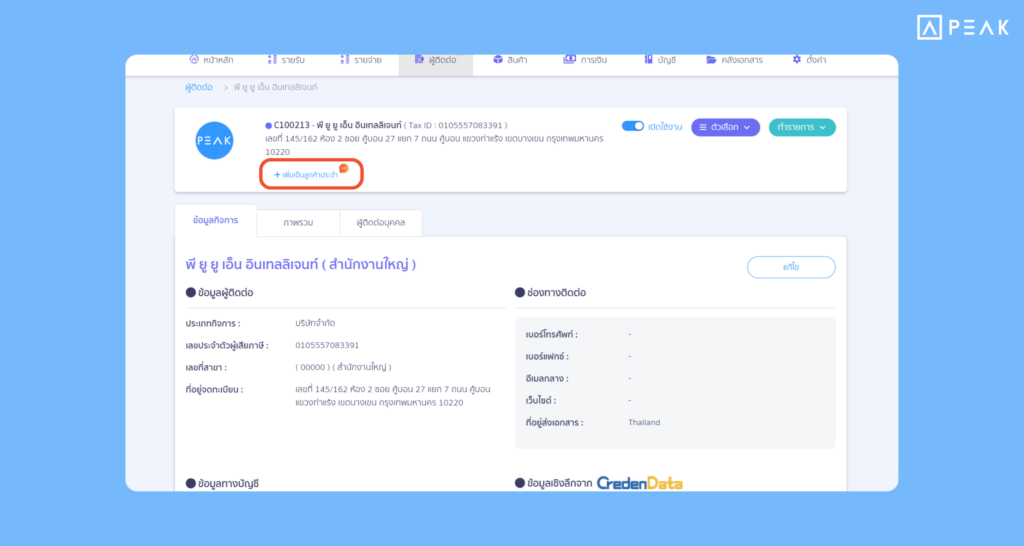
Task: Open the ตั้งค่า settings menu
Action: point(809,60)
